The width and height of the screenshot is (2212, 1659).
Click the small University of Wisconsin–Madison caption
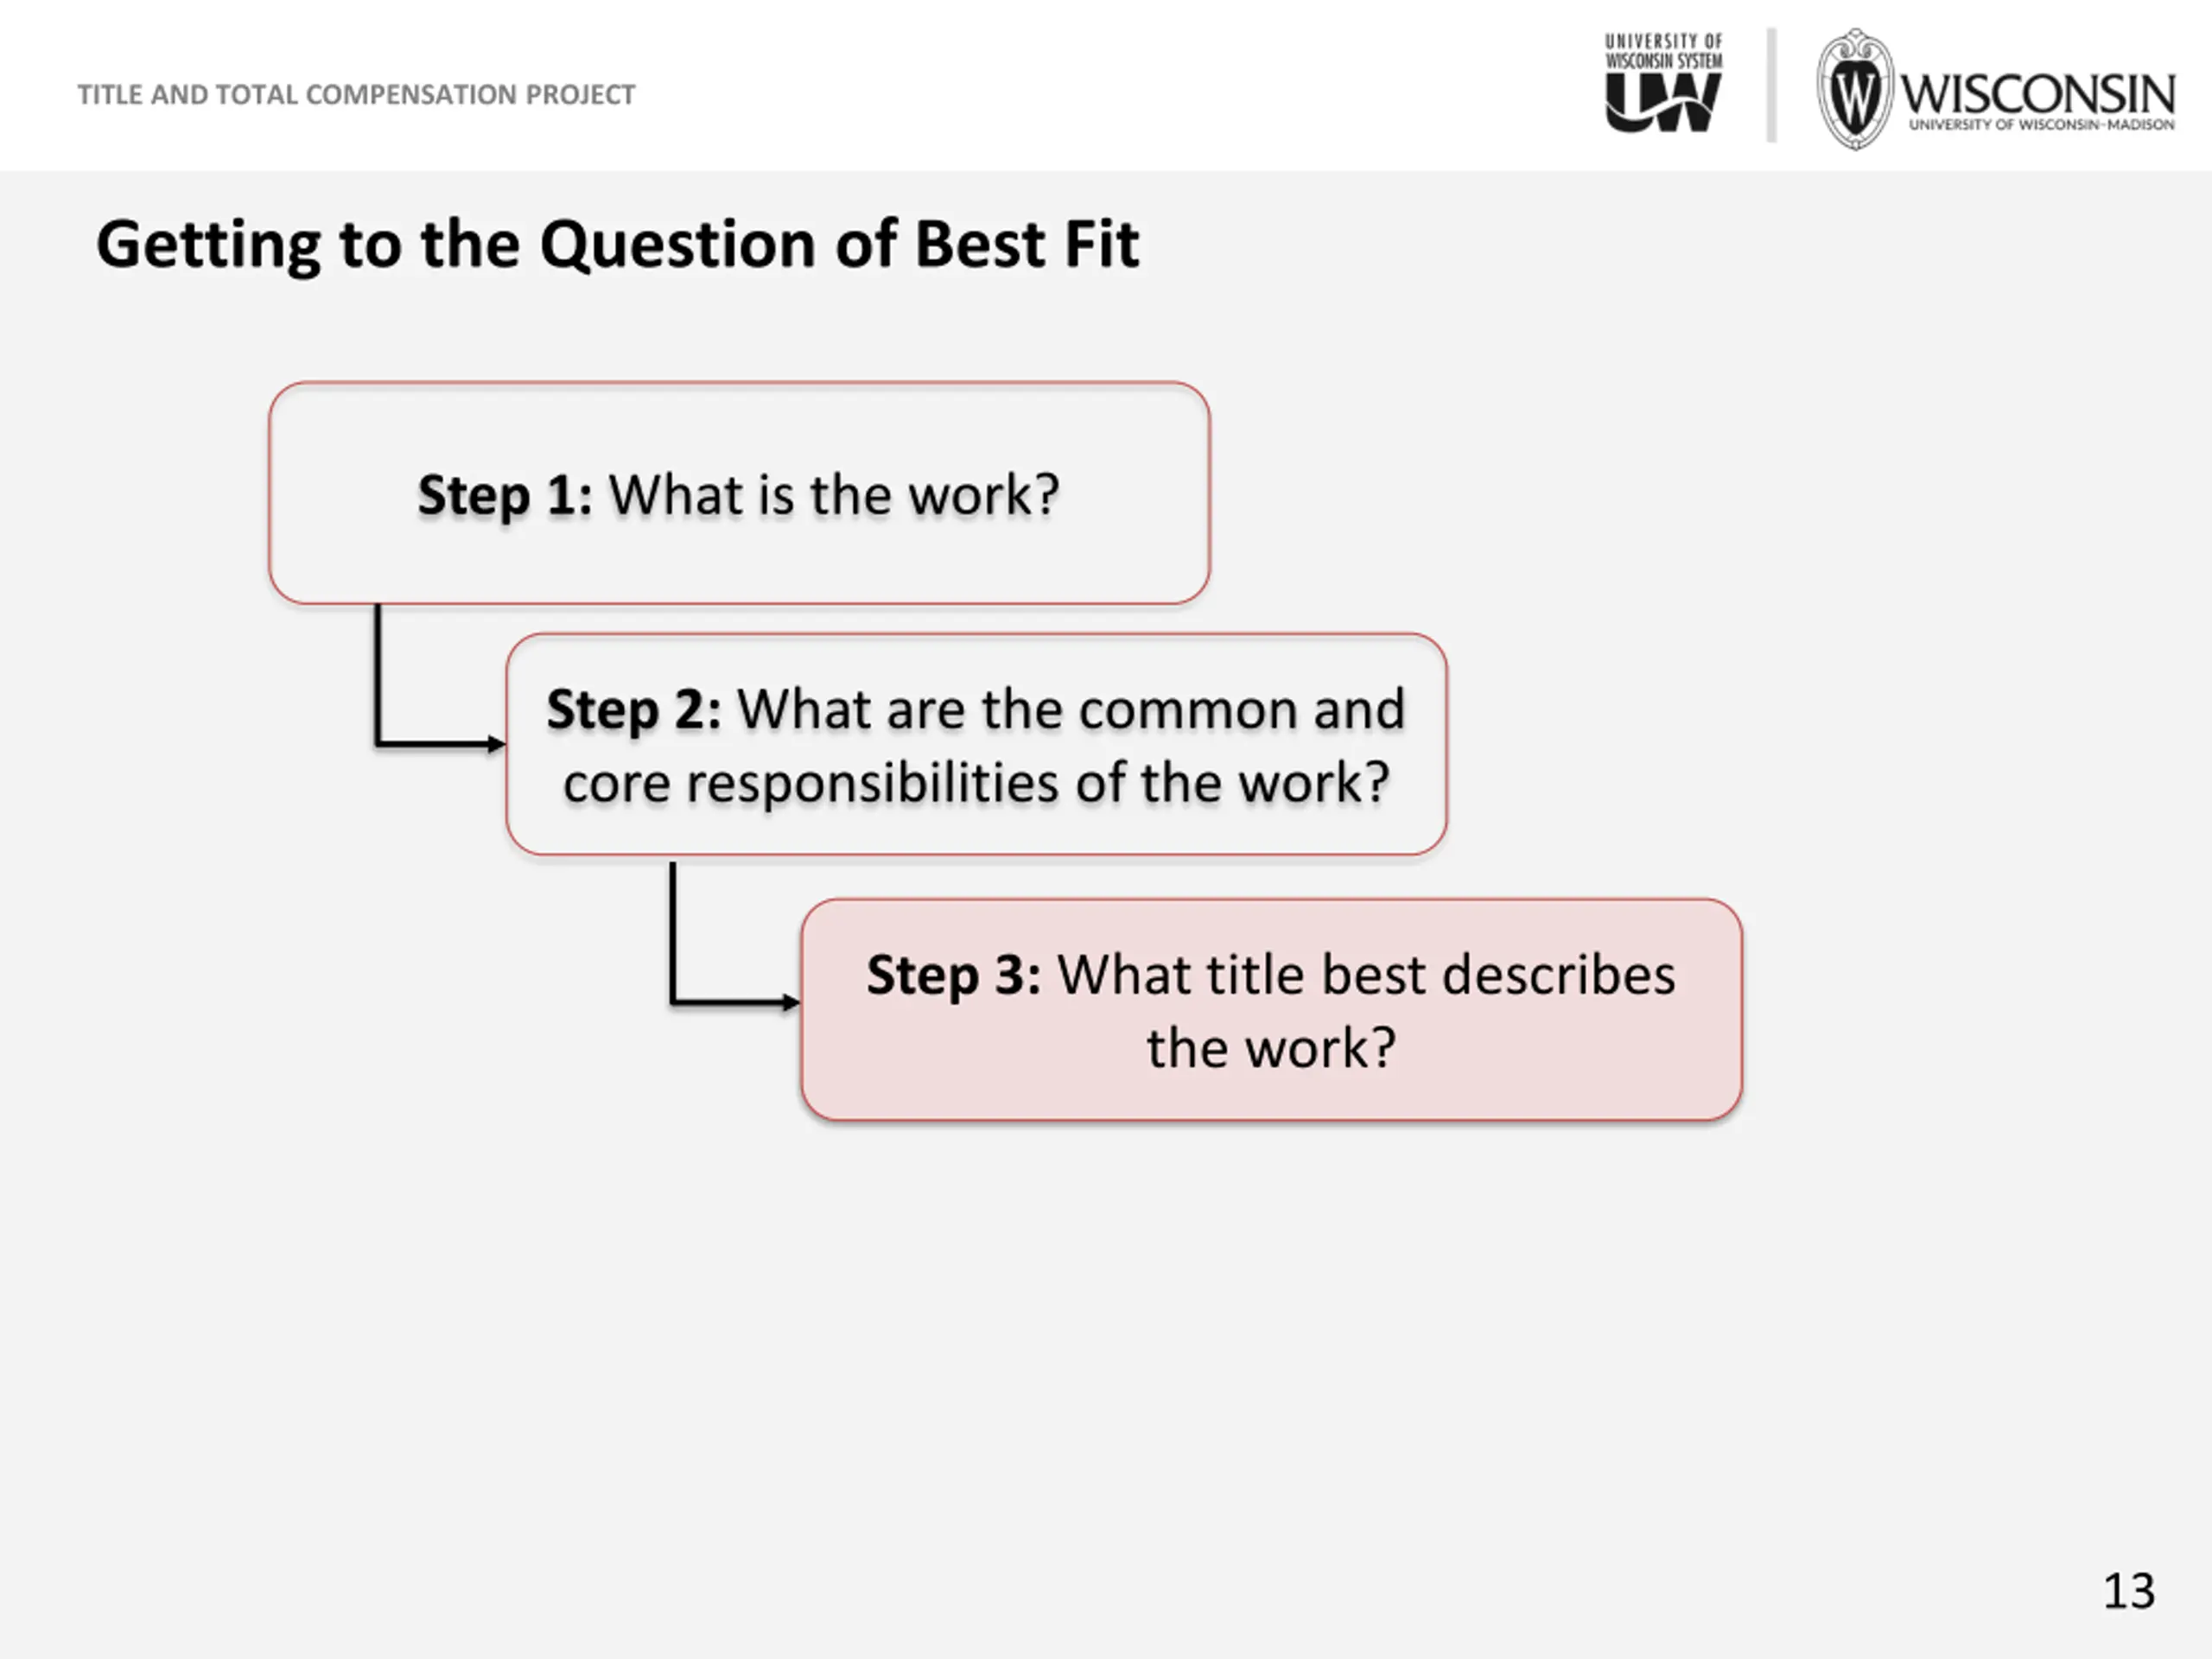click(x=2041, y=125)
